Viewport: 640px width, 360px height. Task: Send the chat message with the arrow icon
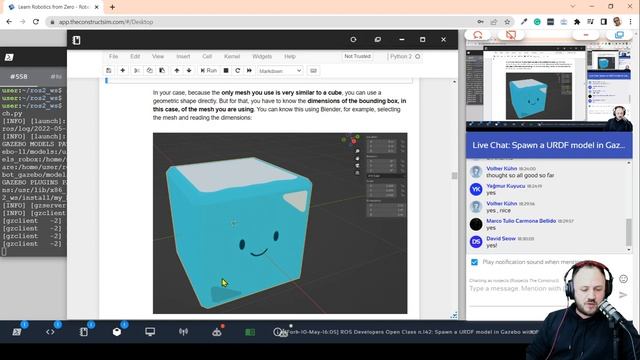click(623, 295)
